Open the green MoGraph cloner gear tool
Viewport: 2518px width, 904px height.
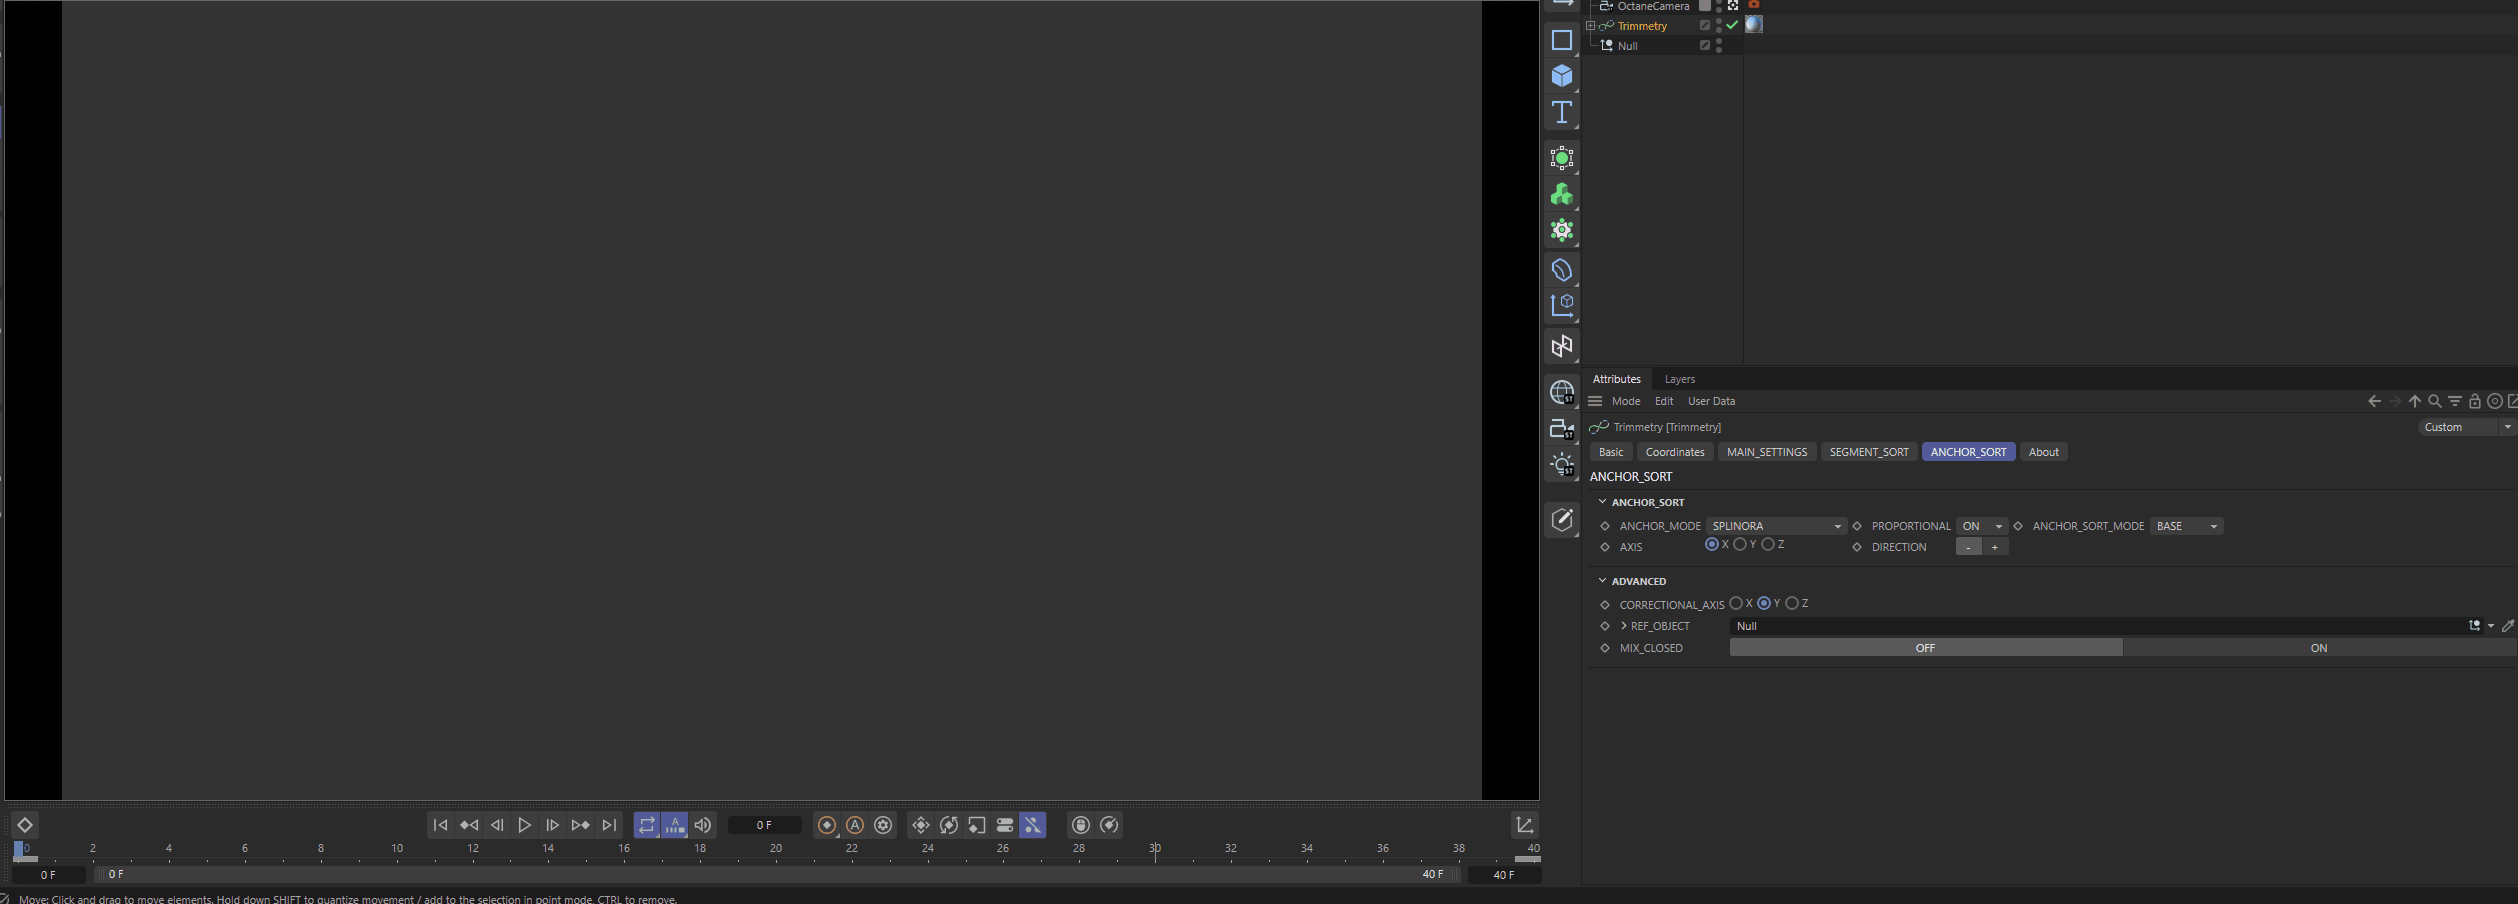click(1561, 230)
